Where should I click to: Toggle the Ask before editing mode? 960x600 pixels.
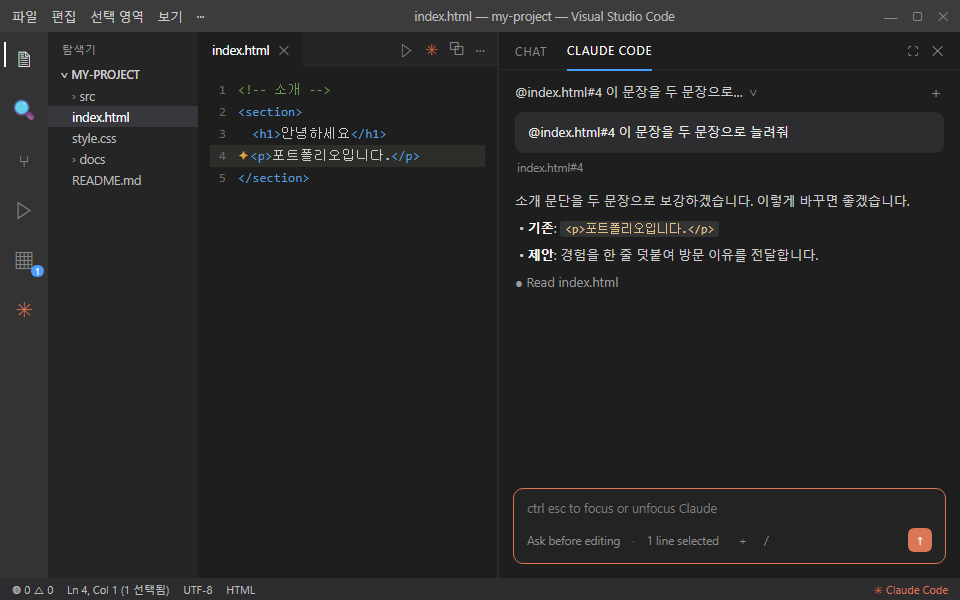click(573, 541)
